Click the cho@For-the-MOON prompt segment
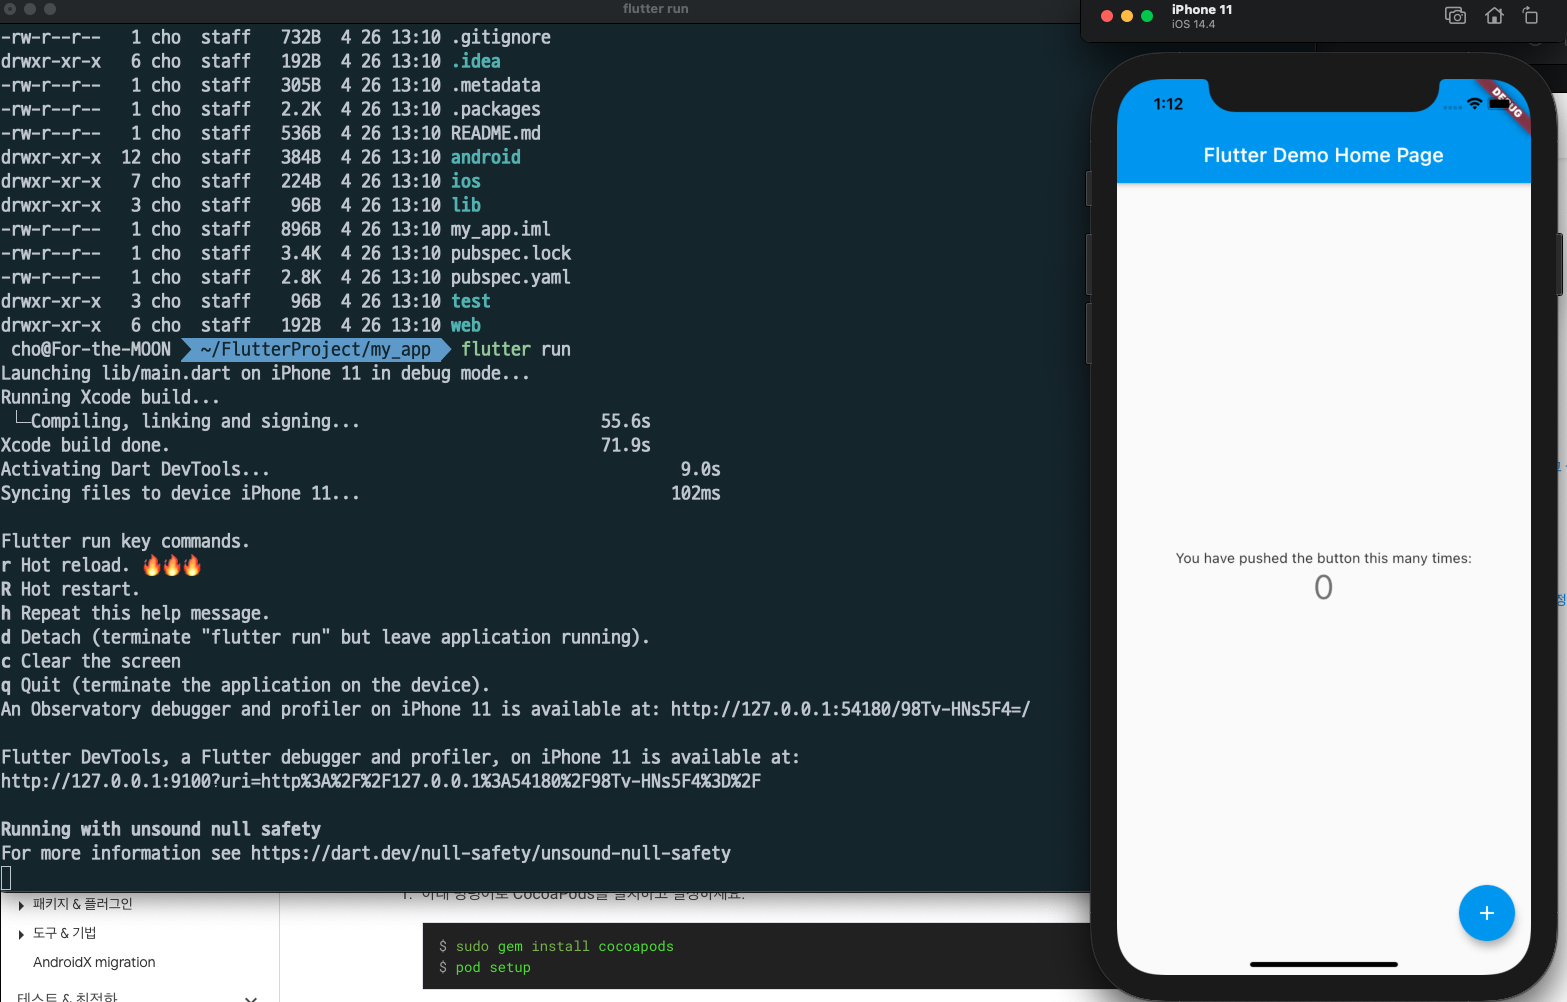 click(91, 349)
